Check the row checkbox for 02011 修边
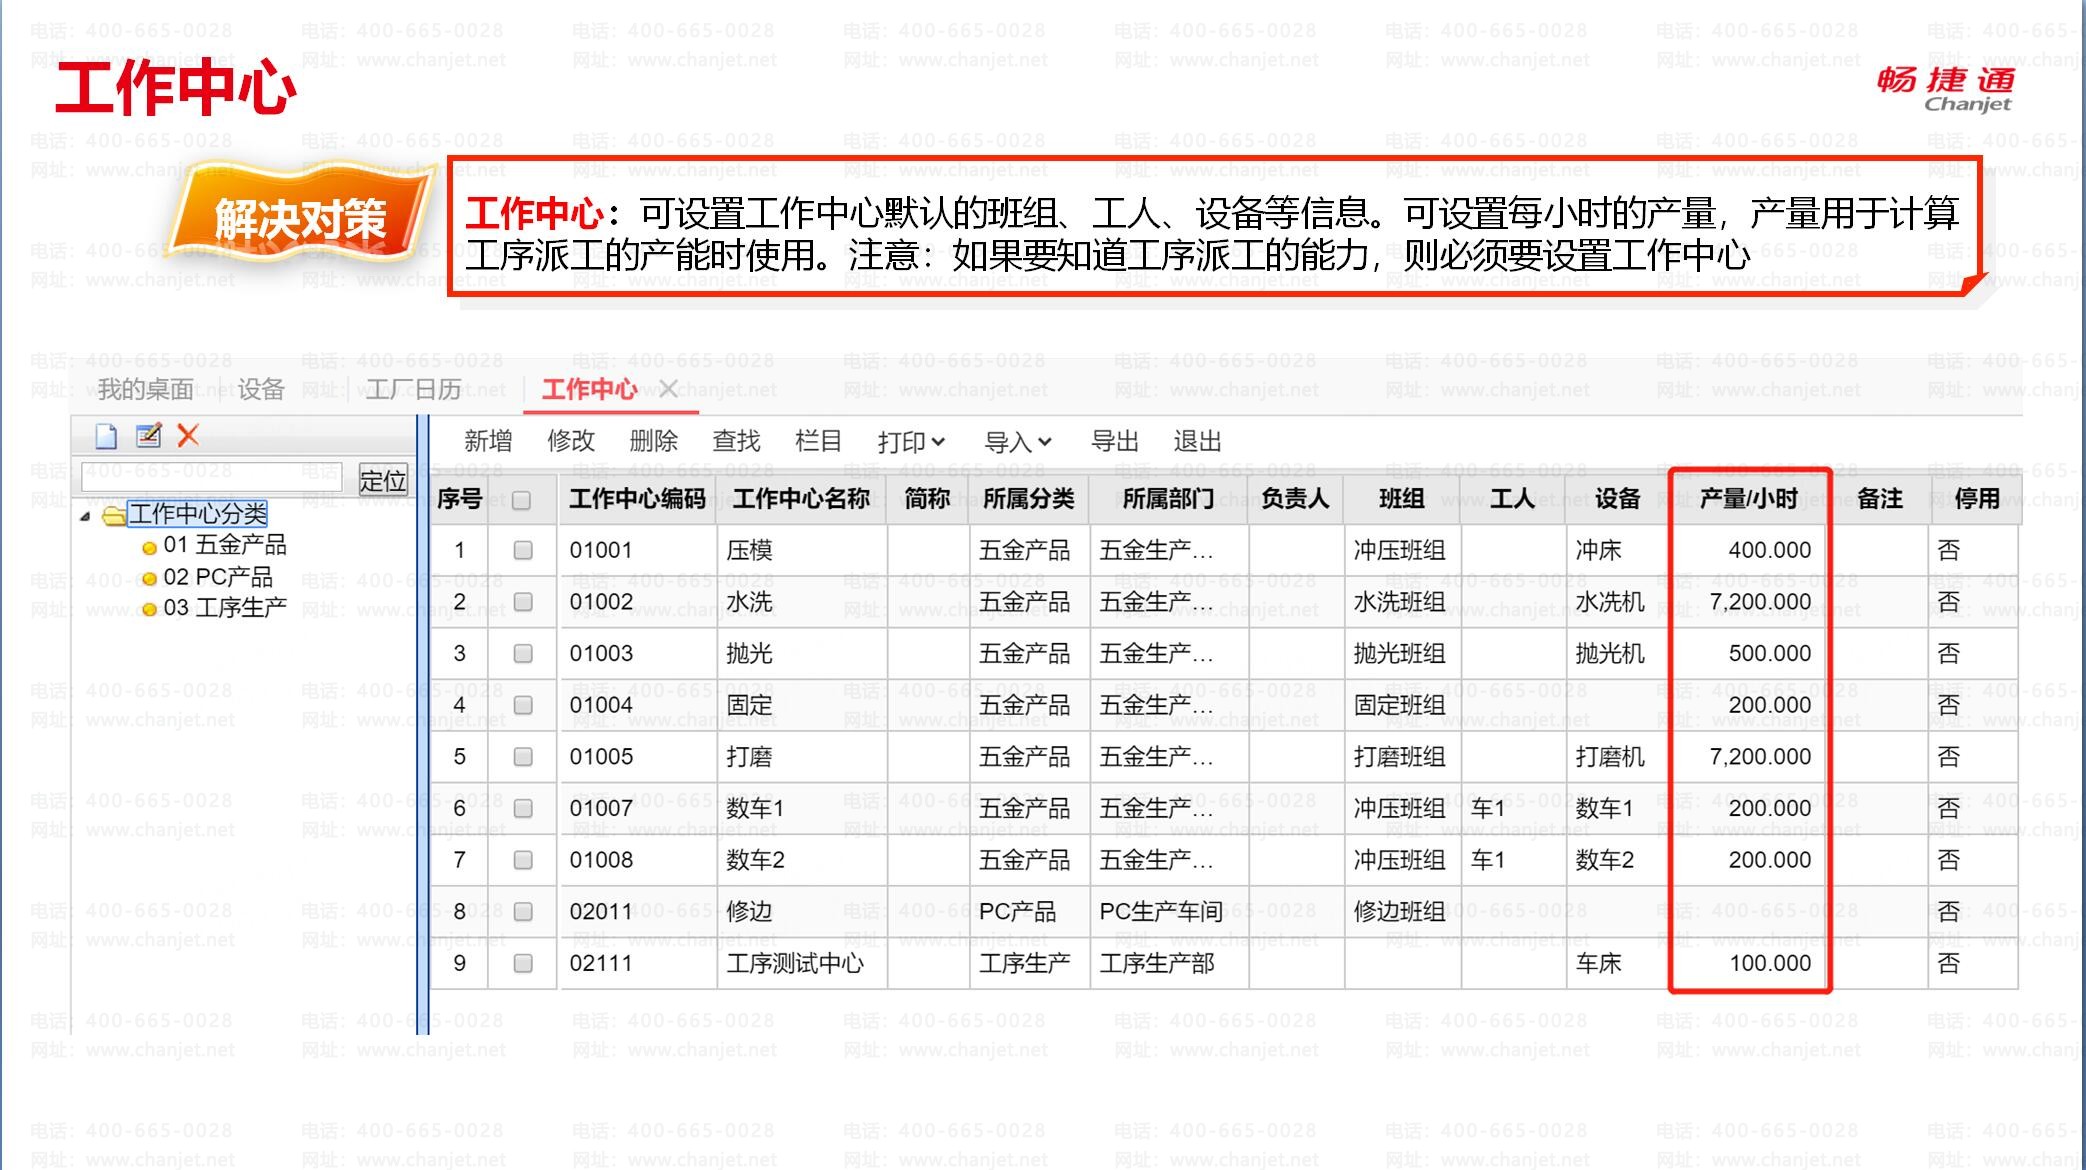The width and height of the screenshot is (2086, 1170). [x=523, y=912]
